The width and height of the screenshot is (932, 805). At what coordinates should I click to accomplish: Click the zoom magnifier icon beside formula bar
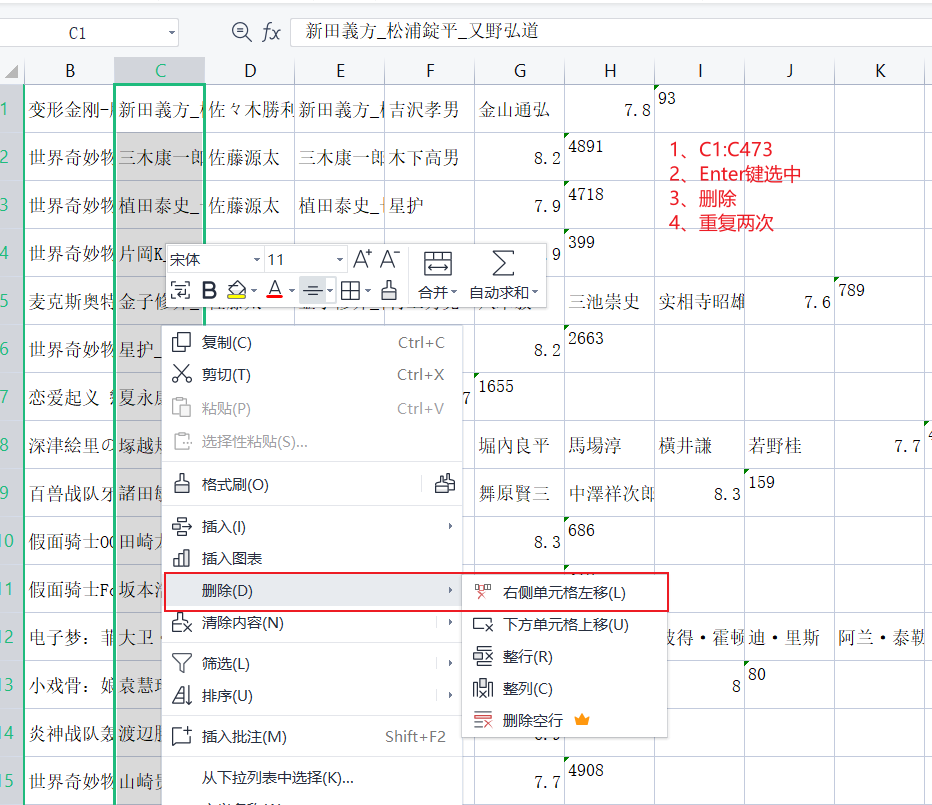[241, 32]
